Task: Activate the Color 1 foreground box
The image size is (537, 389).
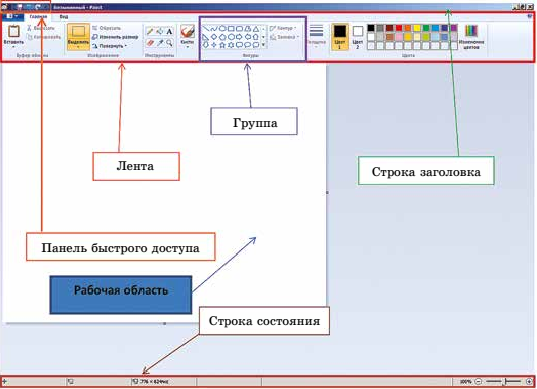Action: (340, 37)
